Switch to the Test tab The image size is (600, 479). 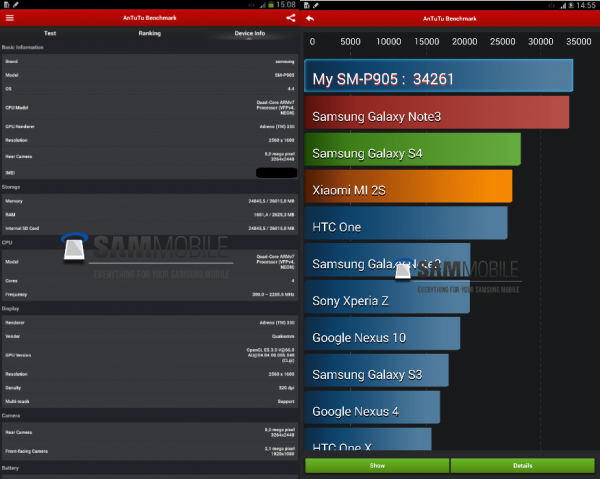click(50, 33)
